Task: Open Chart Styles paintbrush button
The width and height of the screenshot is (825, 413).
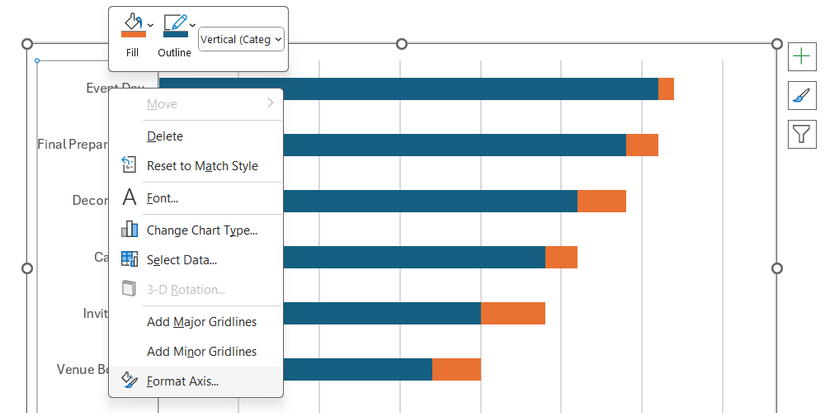Action: 802,95
